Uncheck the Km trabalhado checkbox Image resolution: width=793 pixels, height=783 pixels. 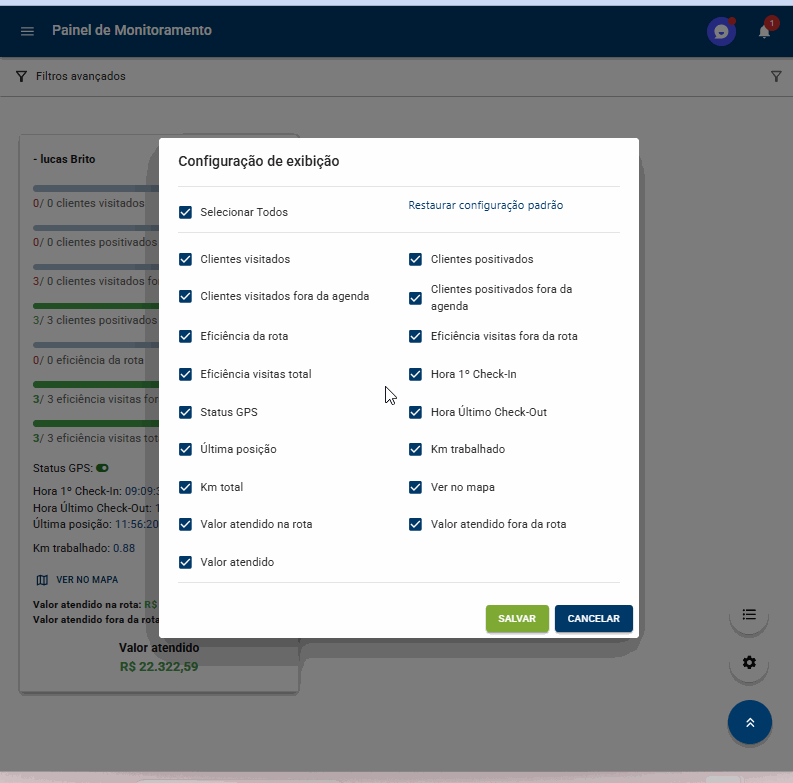[x=415, y=449]
